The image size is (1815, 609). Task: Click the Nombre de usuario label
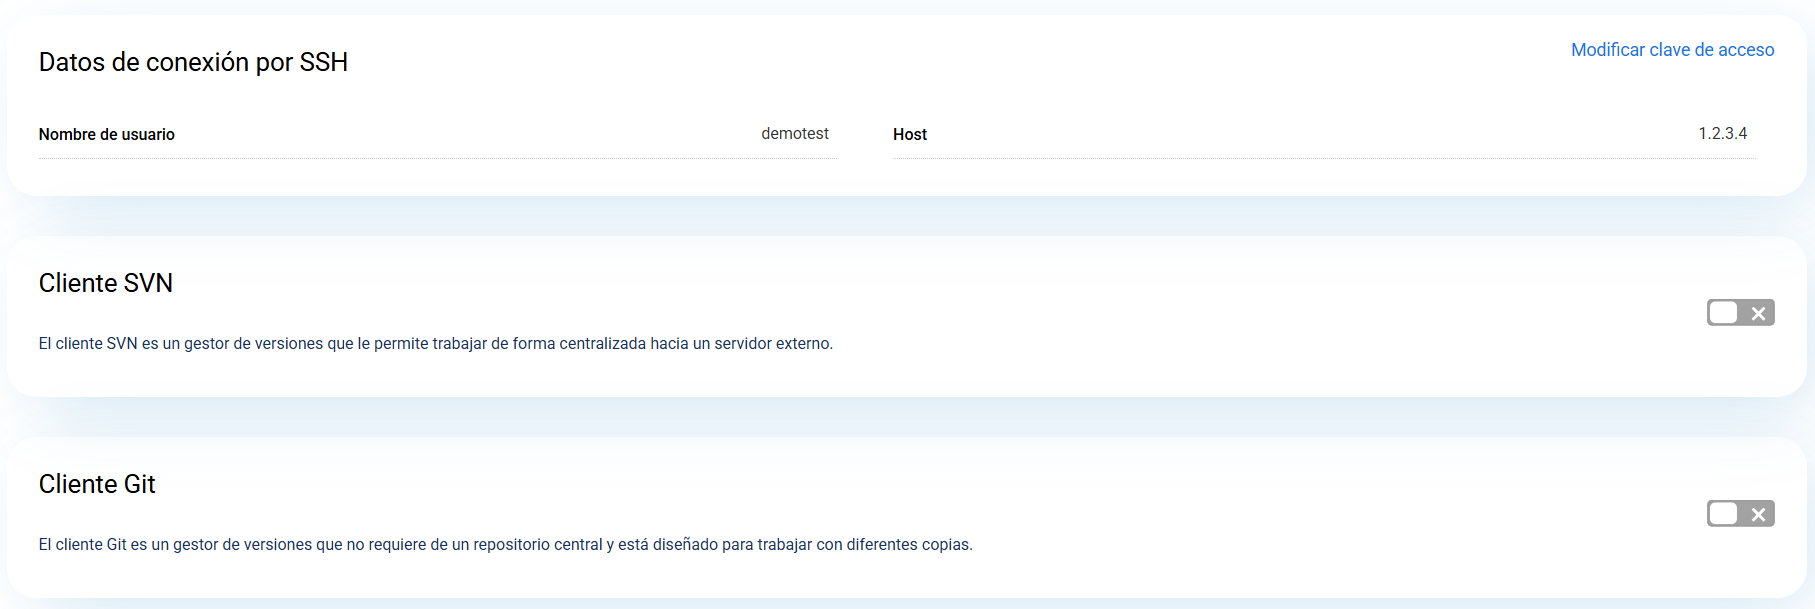coord(107,135)
